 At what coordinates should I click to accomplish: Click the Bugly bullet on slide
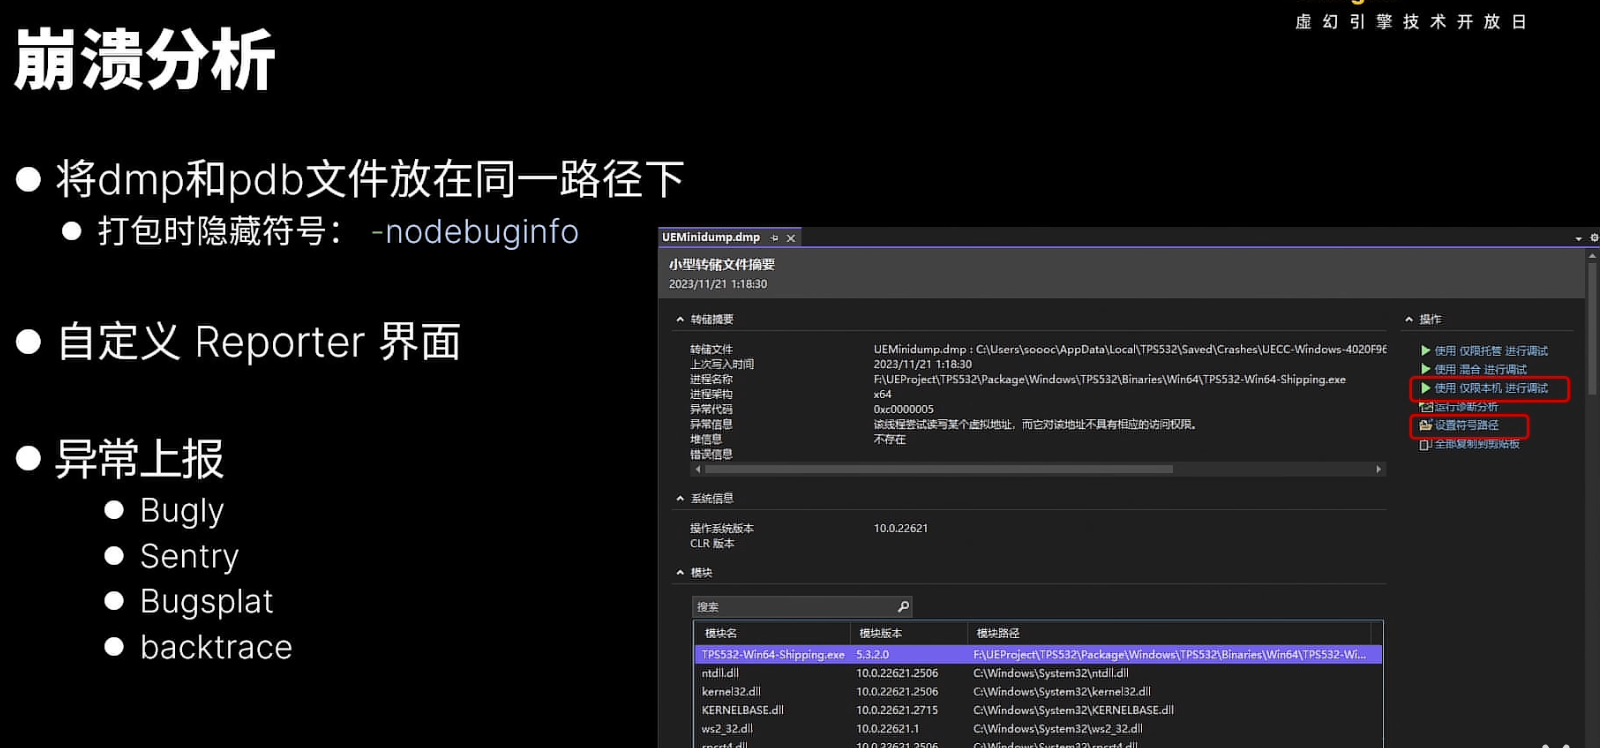(x=181, y=511)
